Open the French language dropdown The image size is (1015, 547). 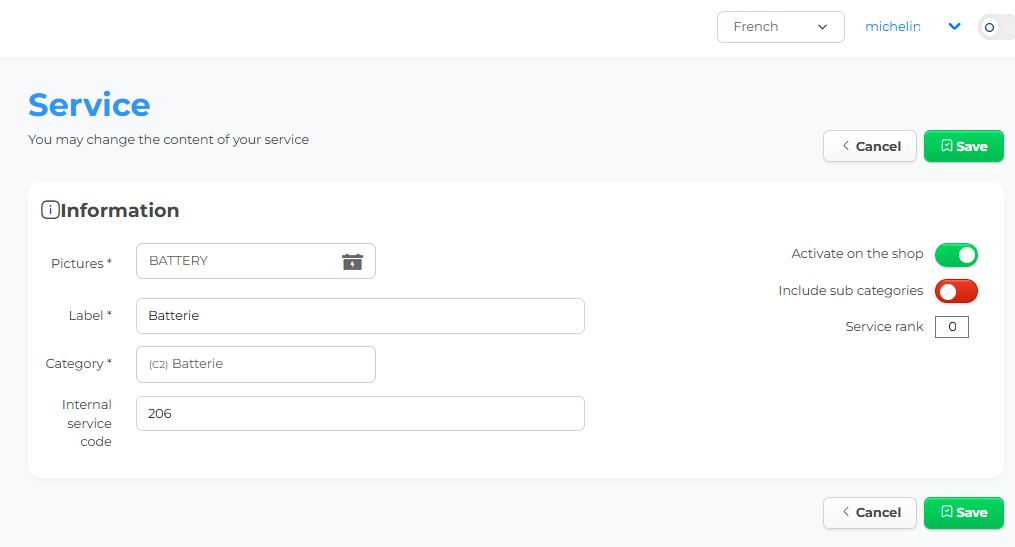point(781,27)
